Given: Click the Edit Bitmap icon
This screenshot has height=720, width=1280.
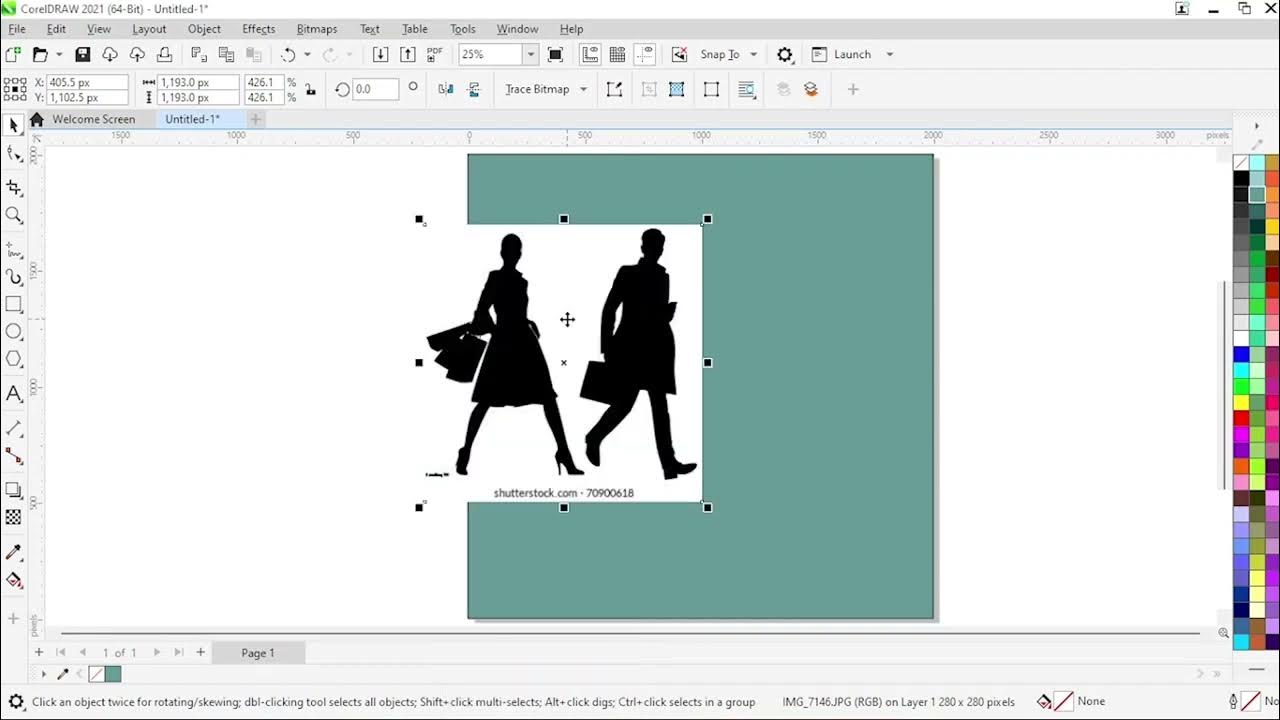Looking at the screenshot, I should click(614, 89).
